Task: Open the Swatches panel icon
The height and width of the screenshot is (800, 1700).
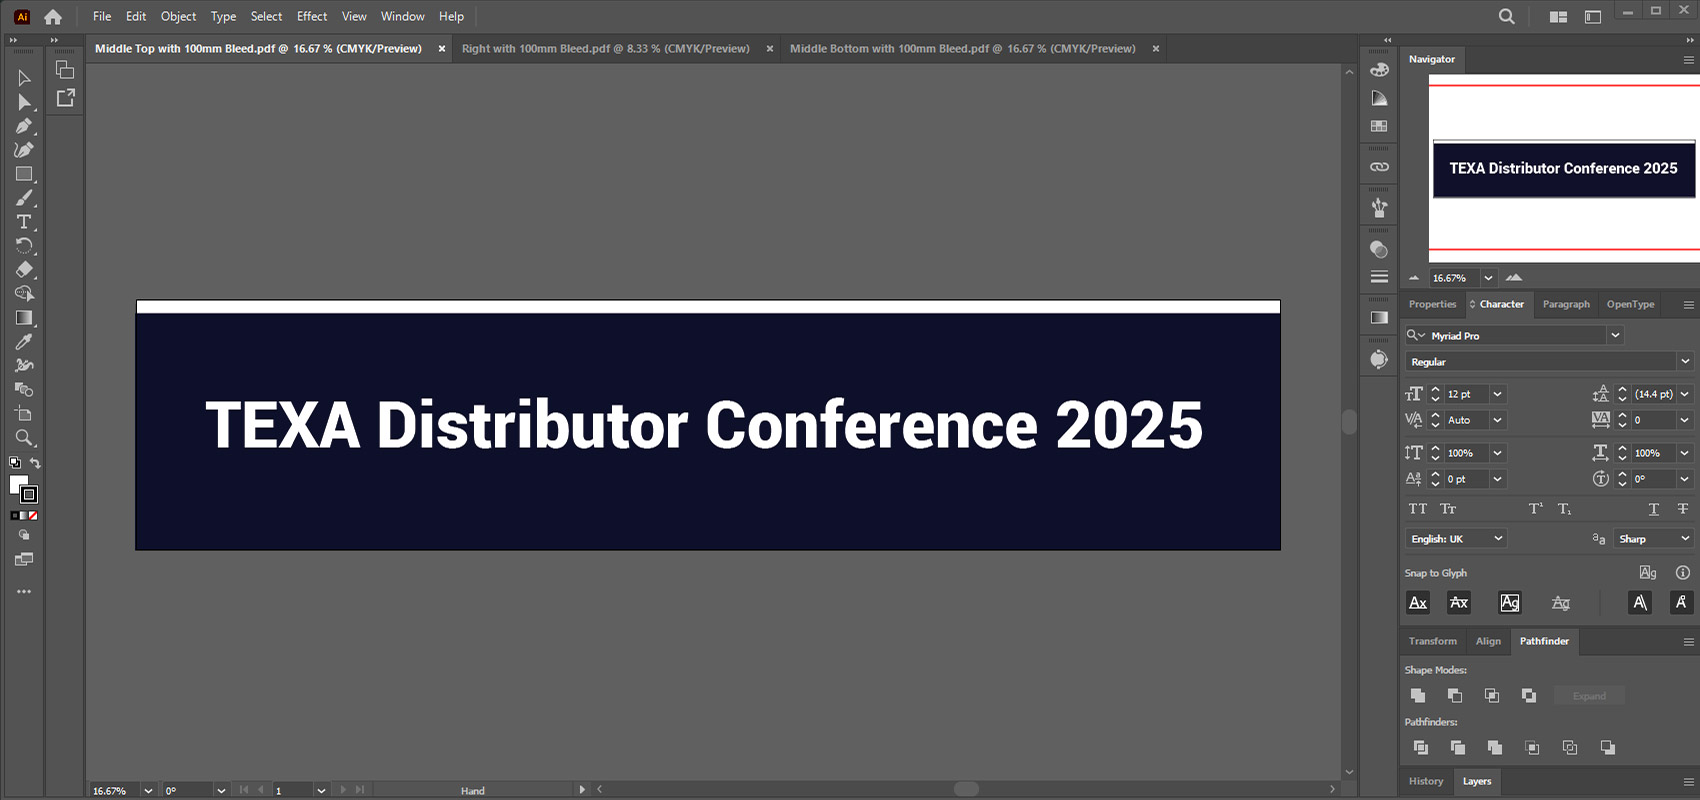Action: coord(1379,126)
